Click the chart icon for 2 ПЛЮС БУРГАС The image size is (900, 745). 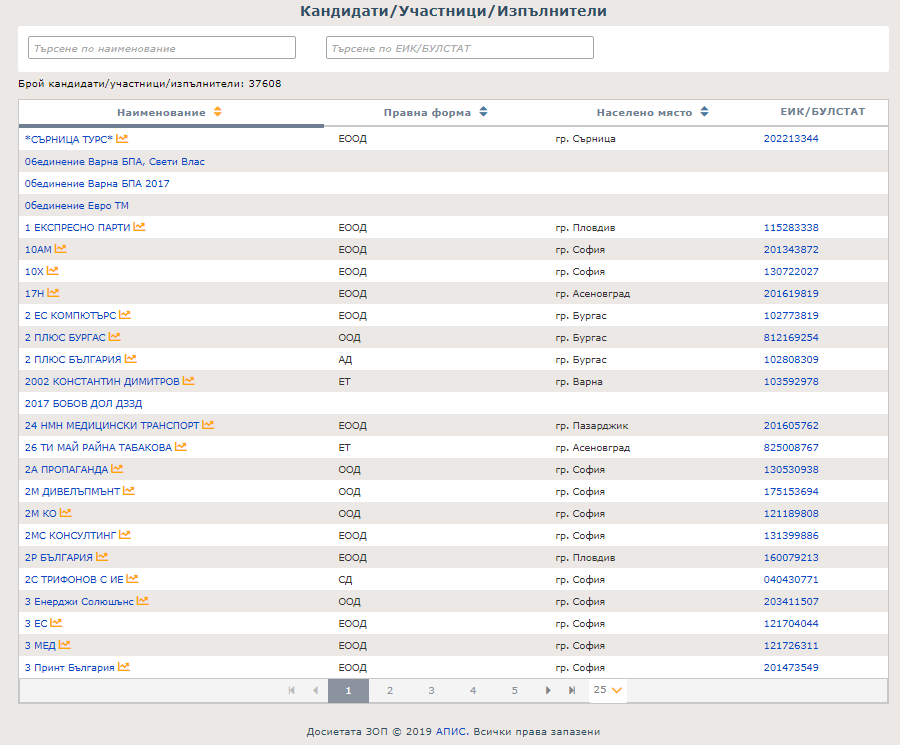[x=114, y=337]
